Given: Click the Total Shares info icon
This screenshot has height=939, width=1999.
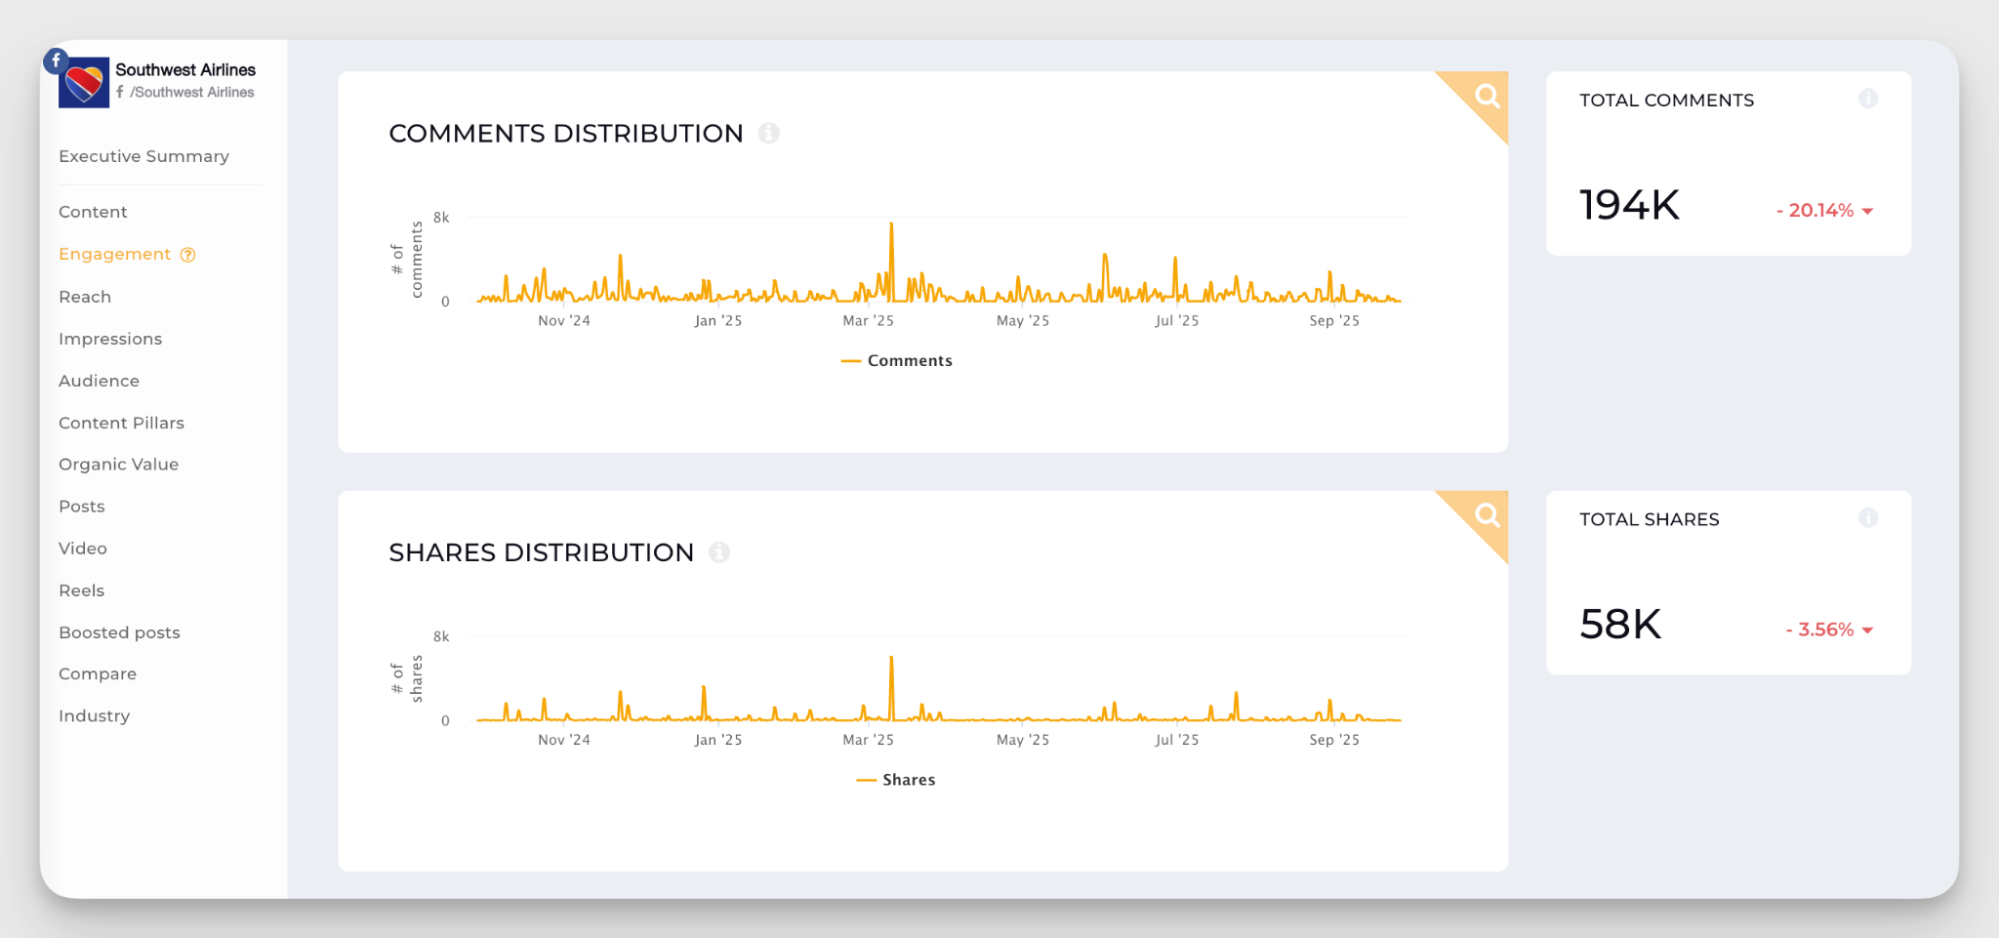Looking at the screenshot, I should click(x=1867, y=518).
